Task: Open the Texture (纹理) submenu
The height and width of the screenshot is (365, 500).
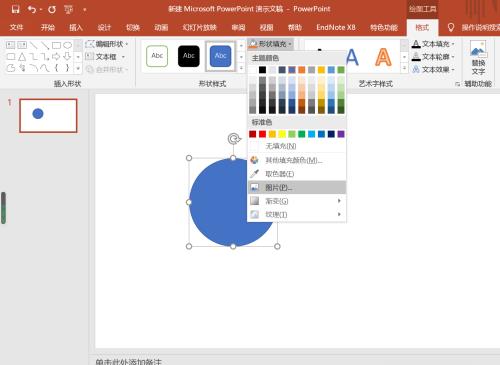Action: 297,214
